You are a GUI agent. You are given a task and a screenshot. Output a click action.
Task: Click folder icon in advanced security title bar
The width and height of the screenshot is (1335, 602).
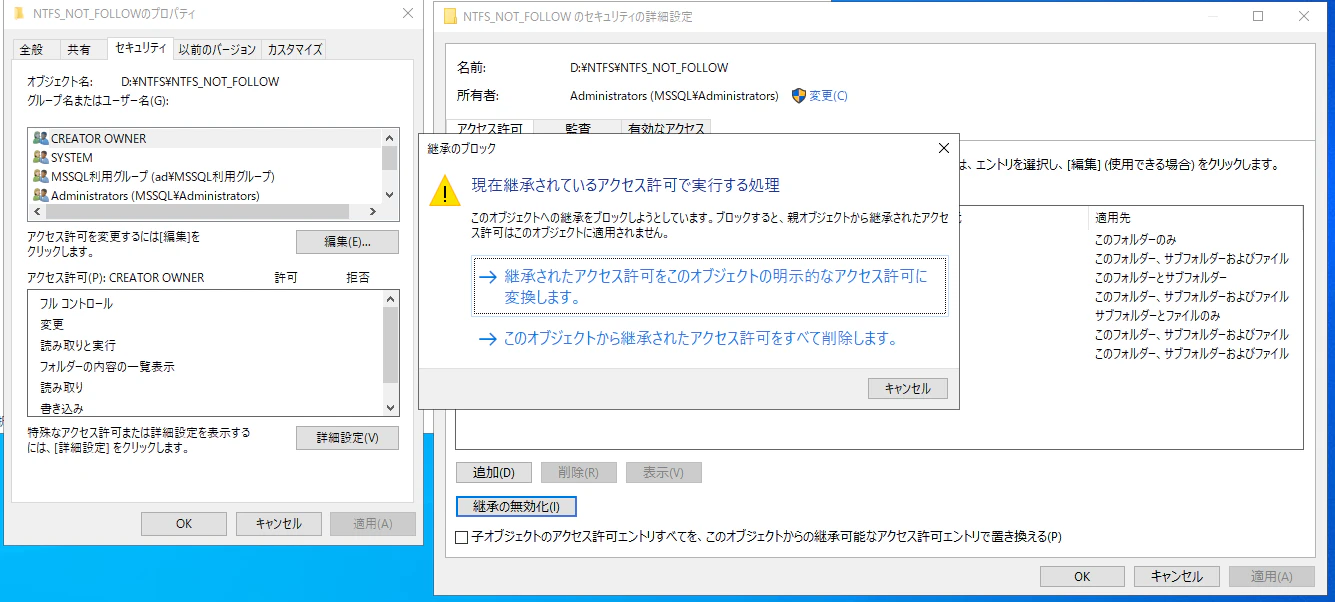click(x=449, y=16)
